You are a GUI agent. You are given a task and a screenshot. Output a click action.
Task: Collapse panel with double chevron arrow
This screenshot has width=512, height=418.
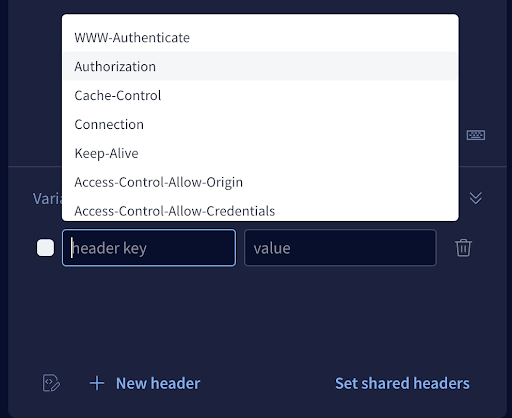click(x=476, y=198)
